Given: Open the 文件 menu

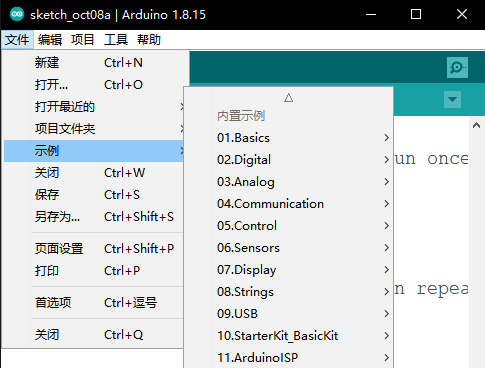Looking at the screenshot, I should point(17,40).
